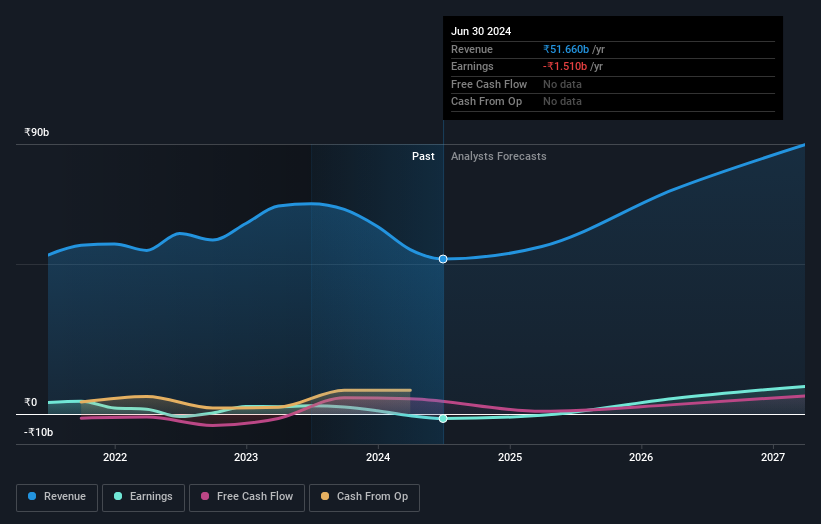Toggle the Cash From Op legend series
The image size is (821, 524).
click(364, 497)
